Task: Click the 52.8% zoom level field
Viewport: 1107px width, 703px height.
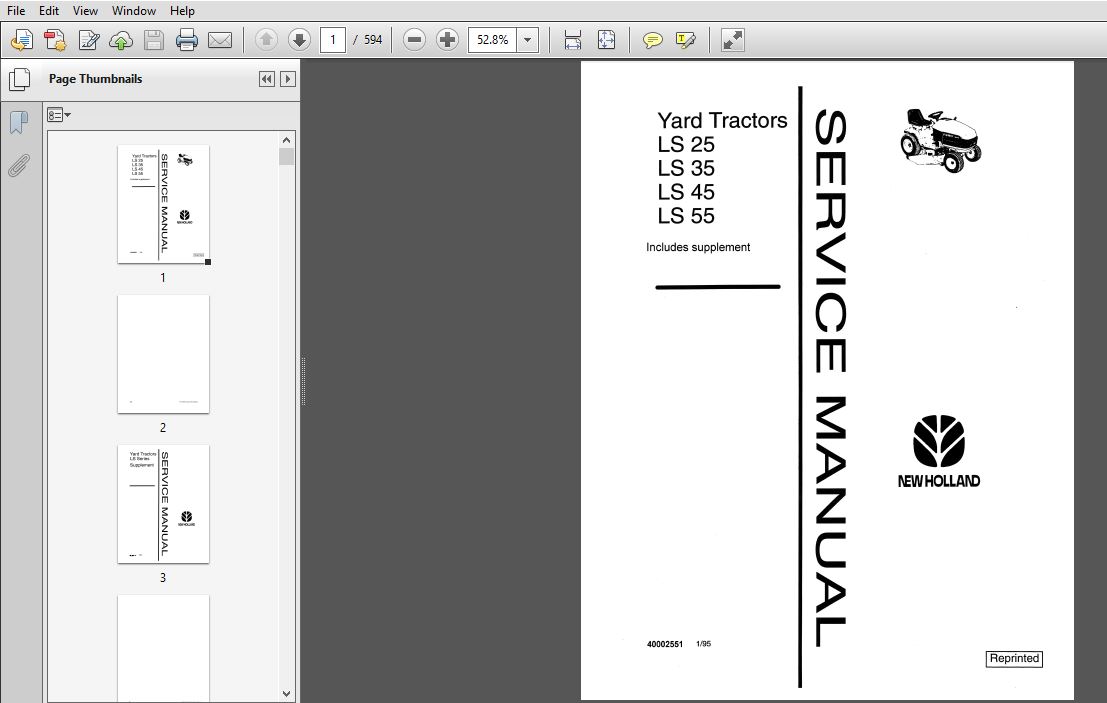Action: 493,40
